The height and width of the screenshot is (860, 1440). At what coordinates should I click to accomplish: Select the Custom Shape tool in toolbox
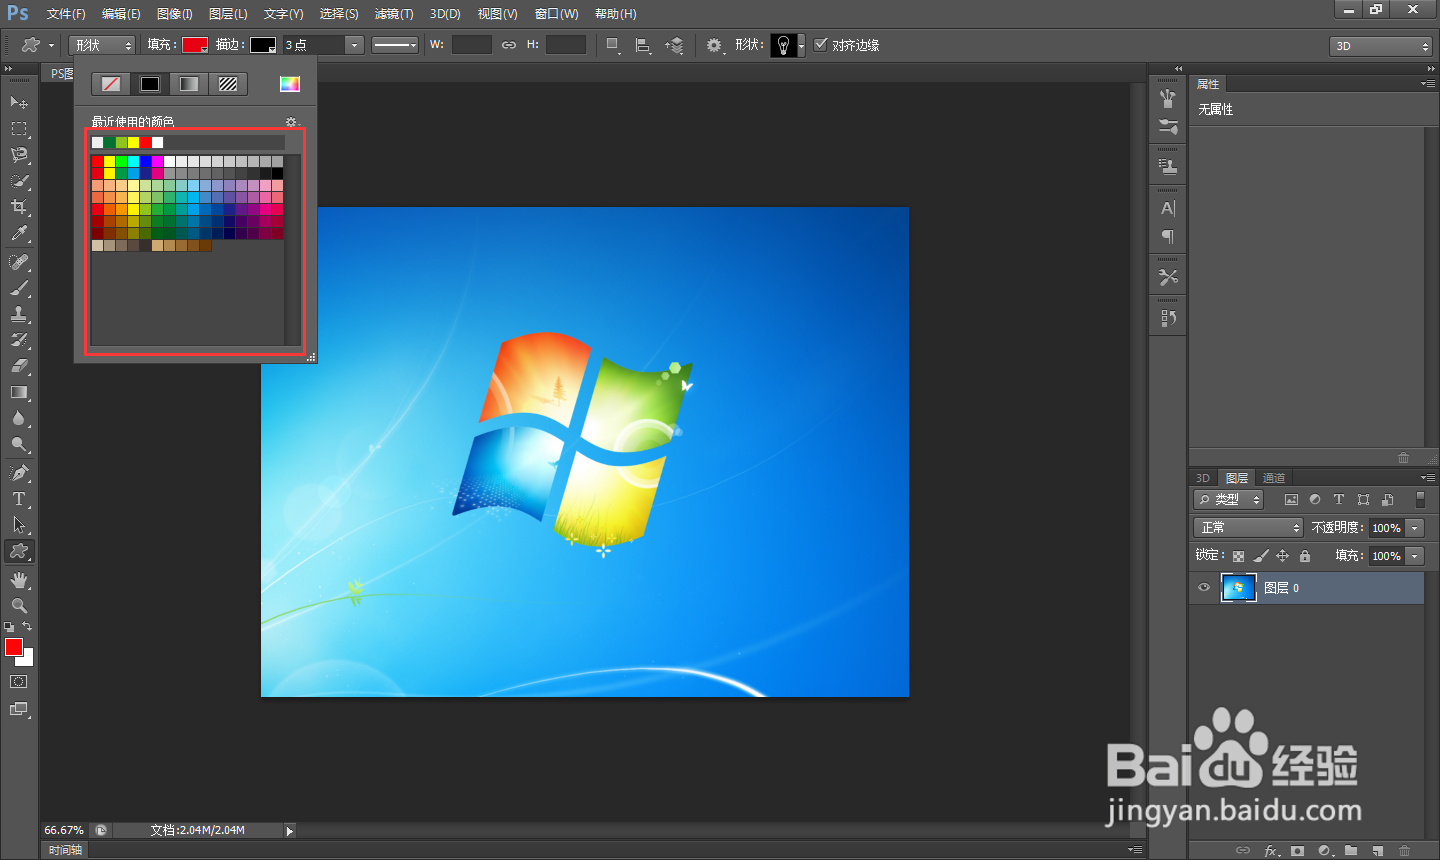click(x=19, y=551)
